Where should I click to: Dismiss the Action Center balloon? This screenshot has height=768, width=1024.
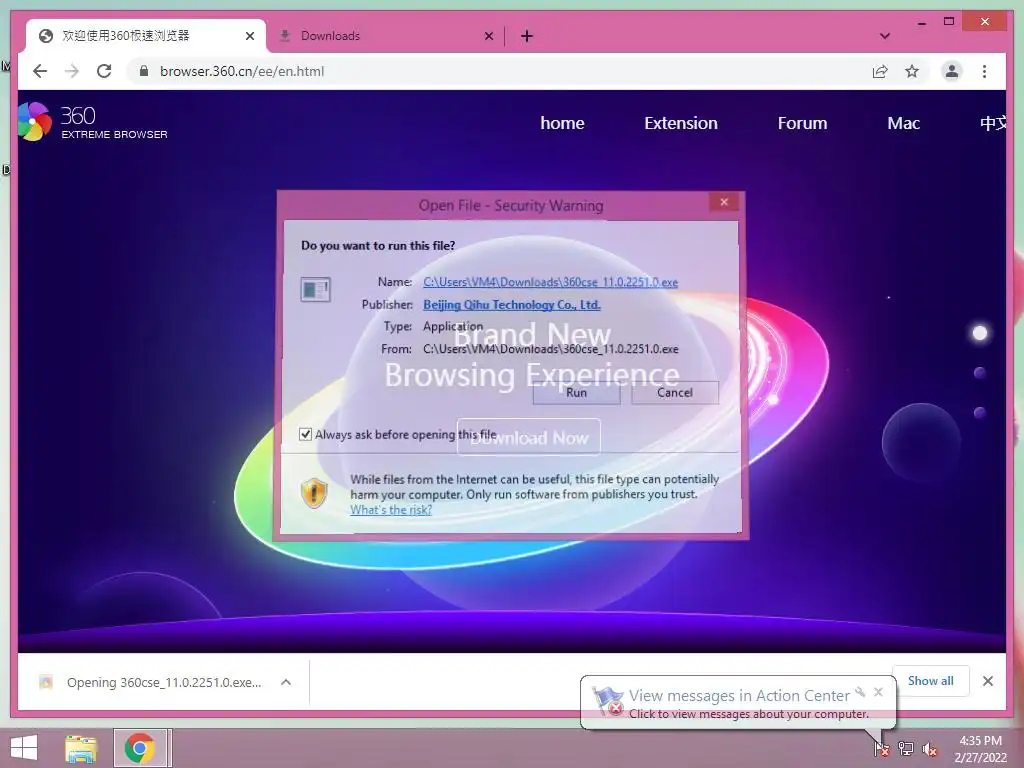878,692
